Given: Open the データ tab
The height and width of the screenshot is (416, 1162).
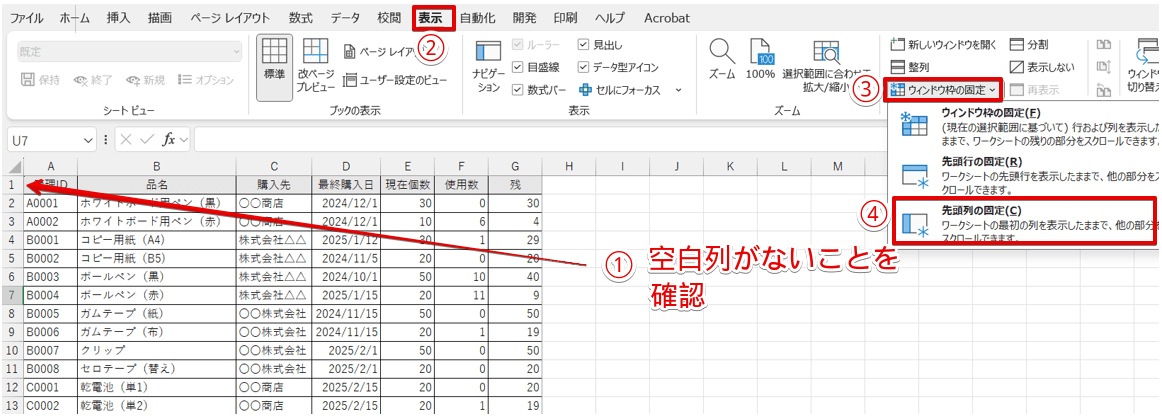Looking at the screenshot, I should pyautogui.click(x=346, y=17).
